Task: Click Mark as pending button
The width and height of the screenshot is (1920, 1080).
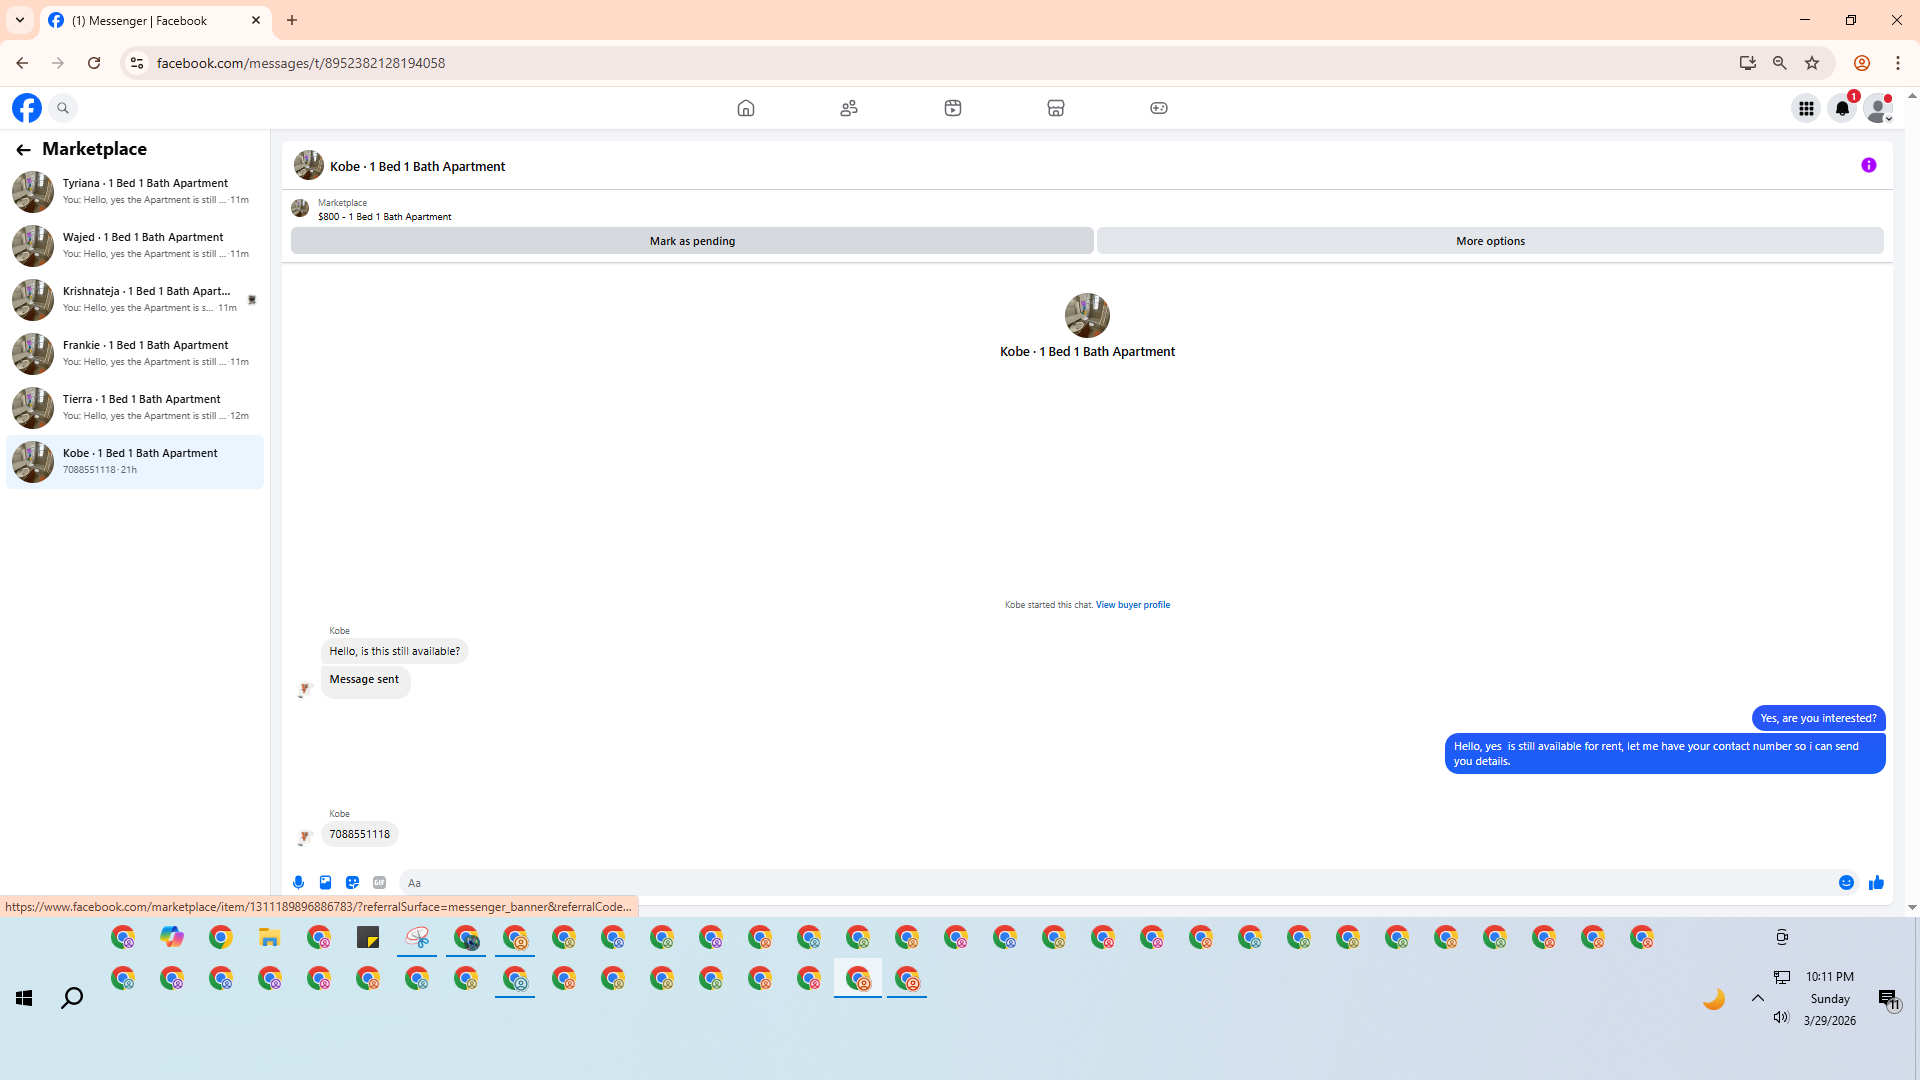Action: pyautogui.click(x=692, y=241)
